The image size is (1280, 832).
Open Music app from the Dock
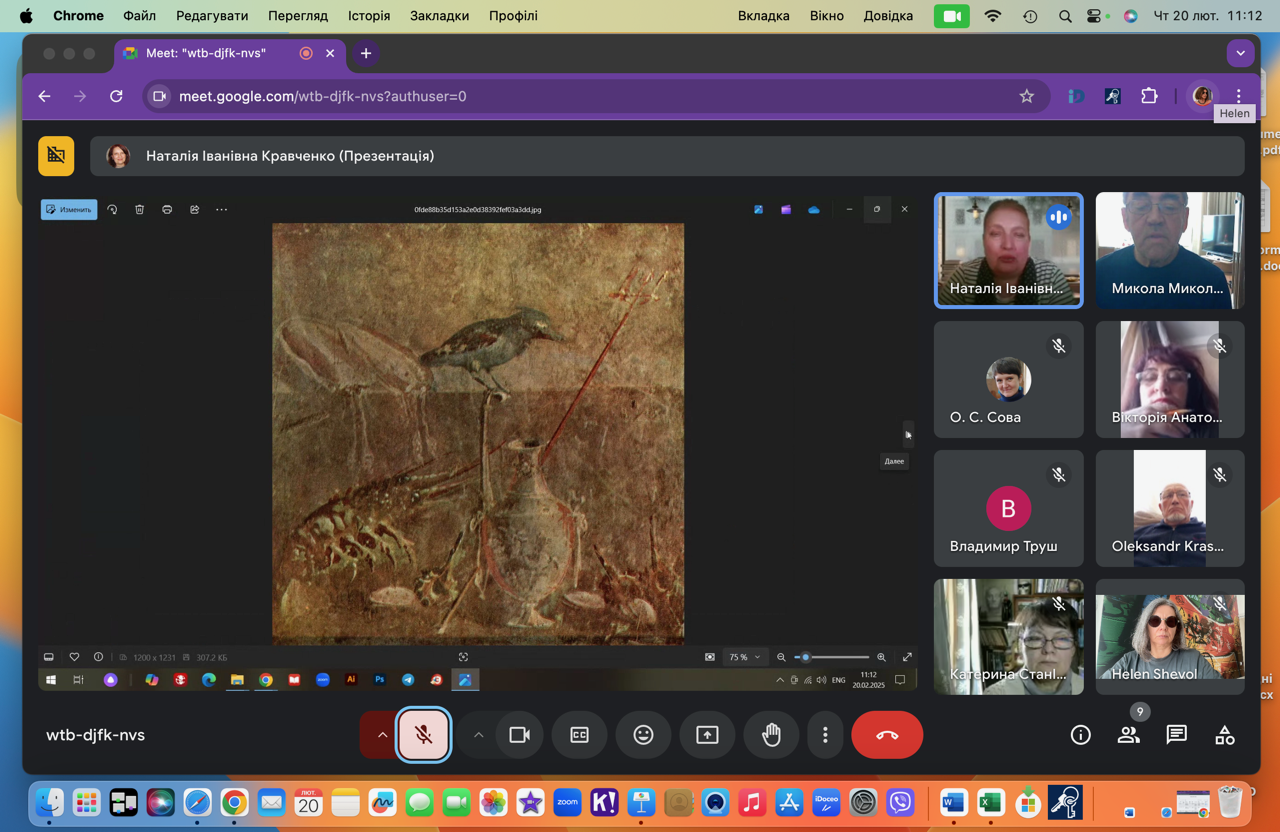click(x=752, y=802)
